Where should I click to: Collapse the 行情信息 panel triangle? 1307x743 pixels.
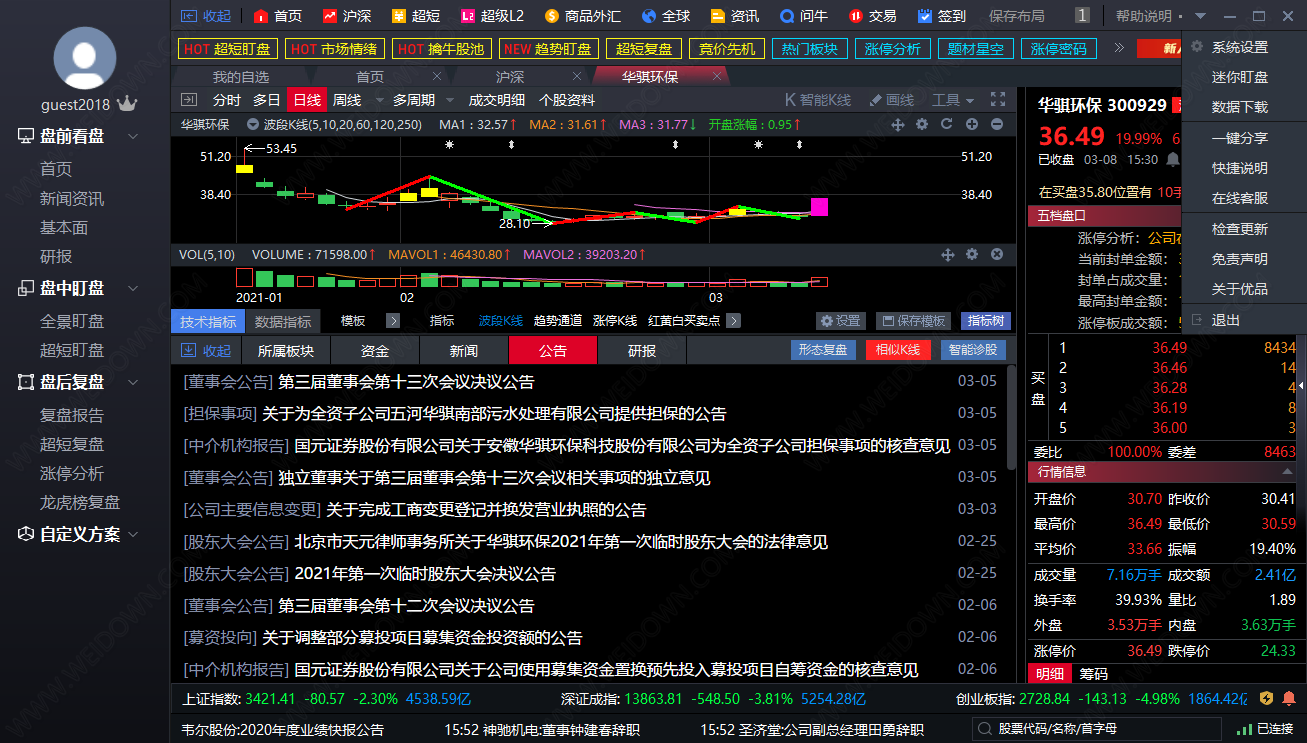coord(1287,472)
